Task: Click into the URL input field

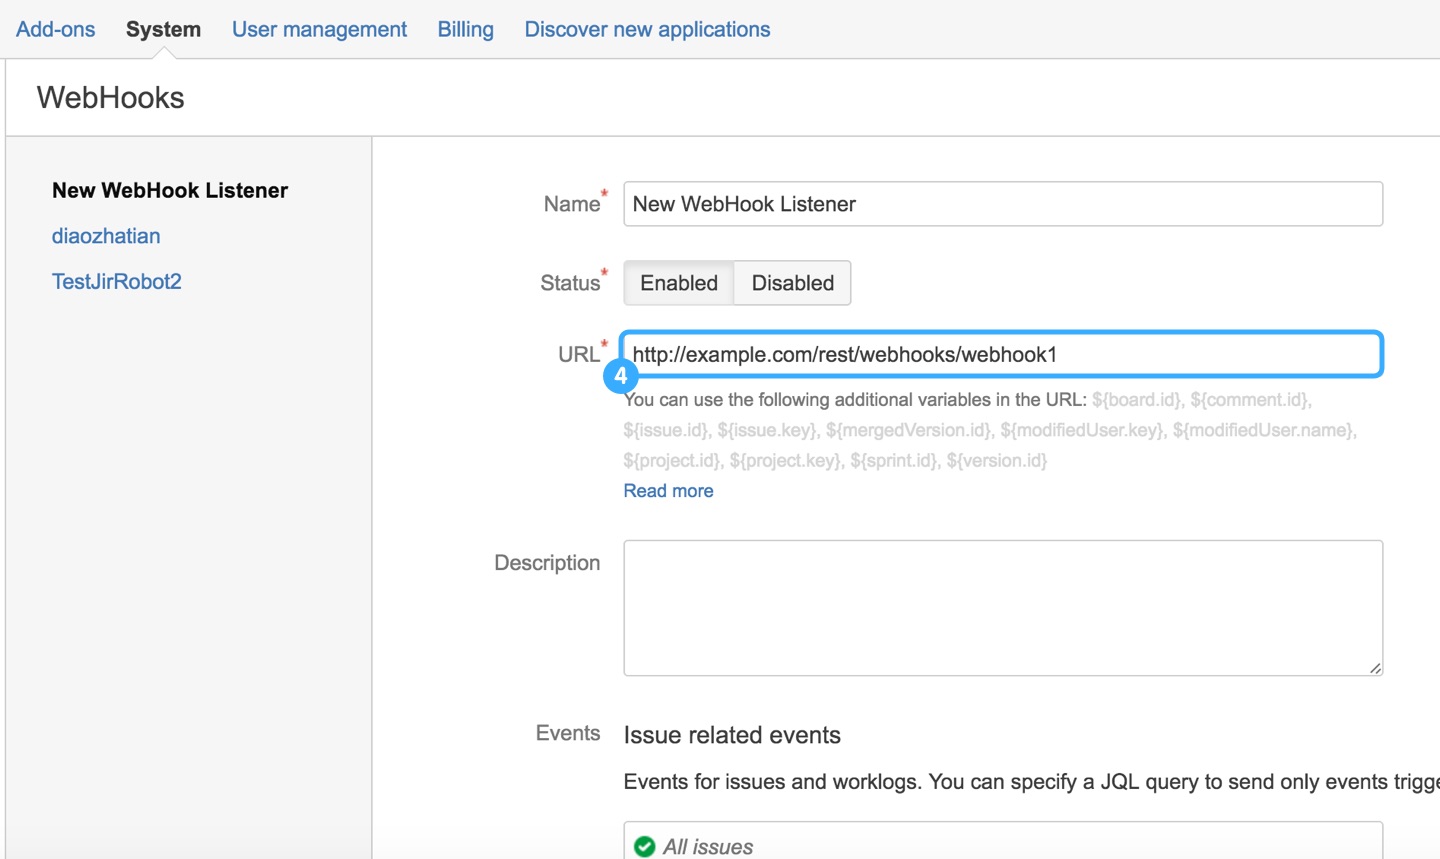Action: pyautogui.click(x=1002, y=354)
